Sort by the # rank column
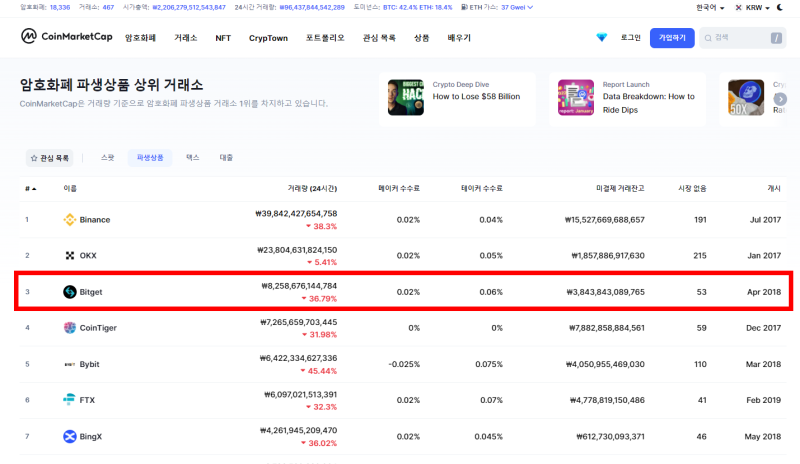Viewport: 800px width, 464px height. 31,188
